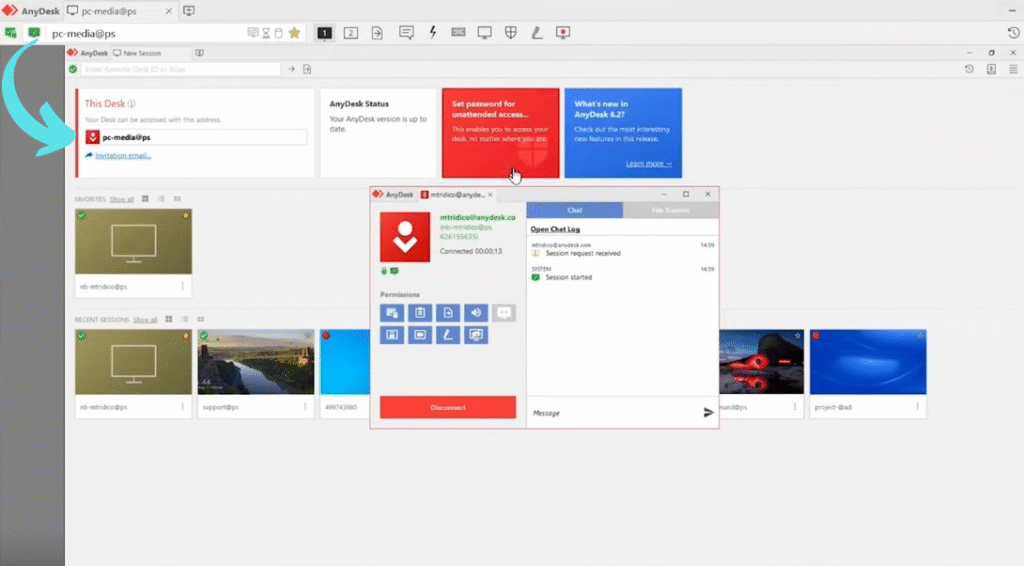Toggle session recording permission button
Viewport: 1024px width, 566px height.
420,335
